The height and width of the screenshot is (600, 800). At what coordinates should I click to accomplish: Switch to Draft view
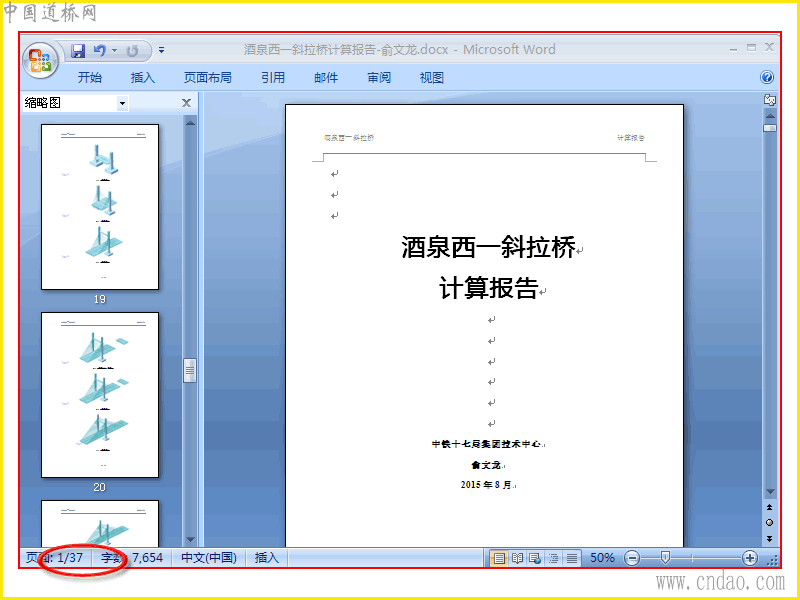click(x=572, y=558)
